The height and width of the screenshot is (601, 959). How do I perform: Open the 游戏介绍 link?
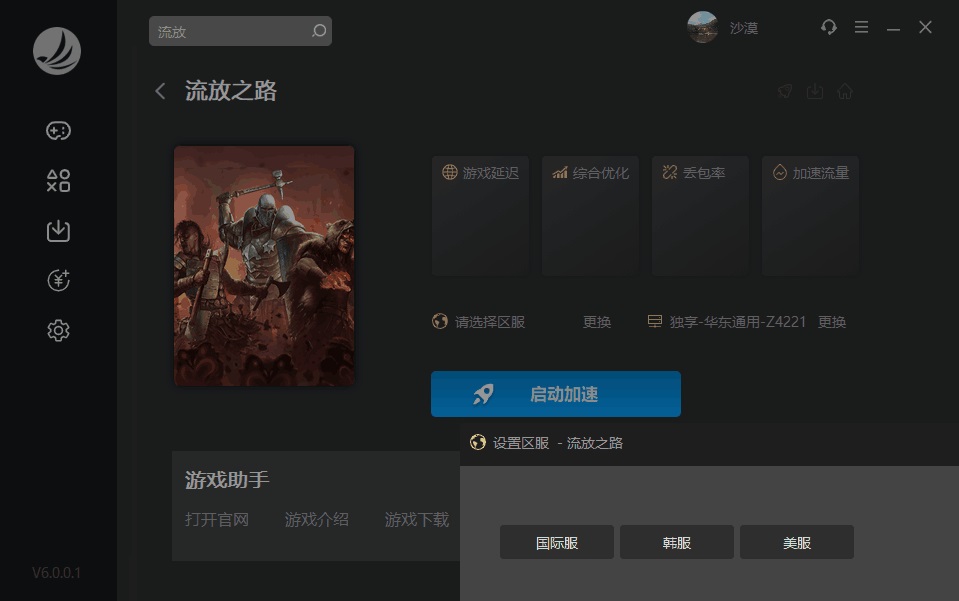(316, 520)
